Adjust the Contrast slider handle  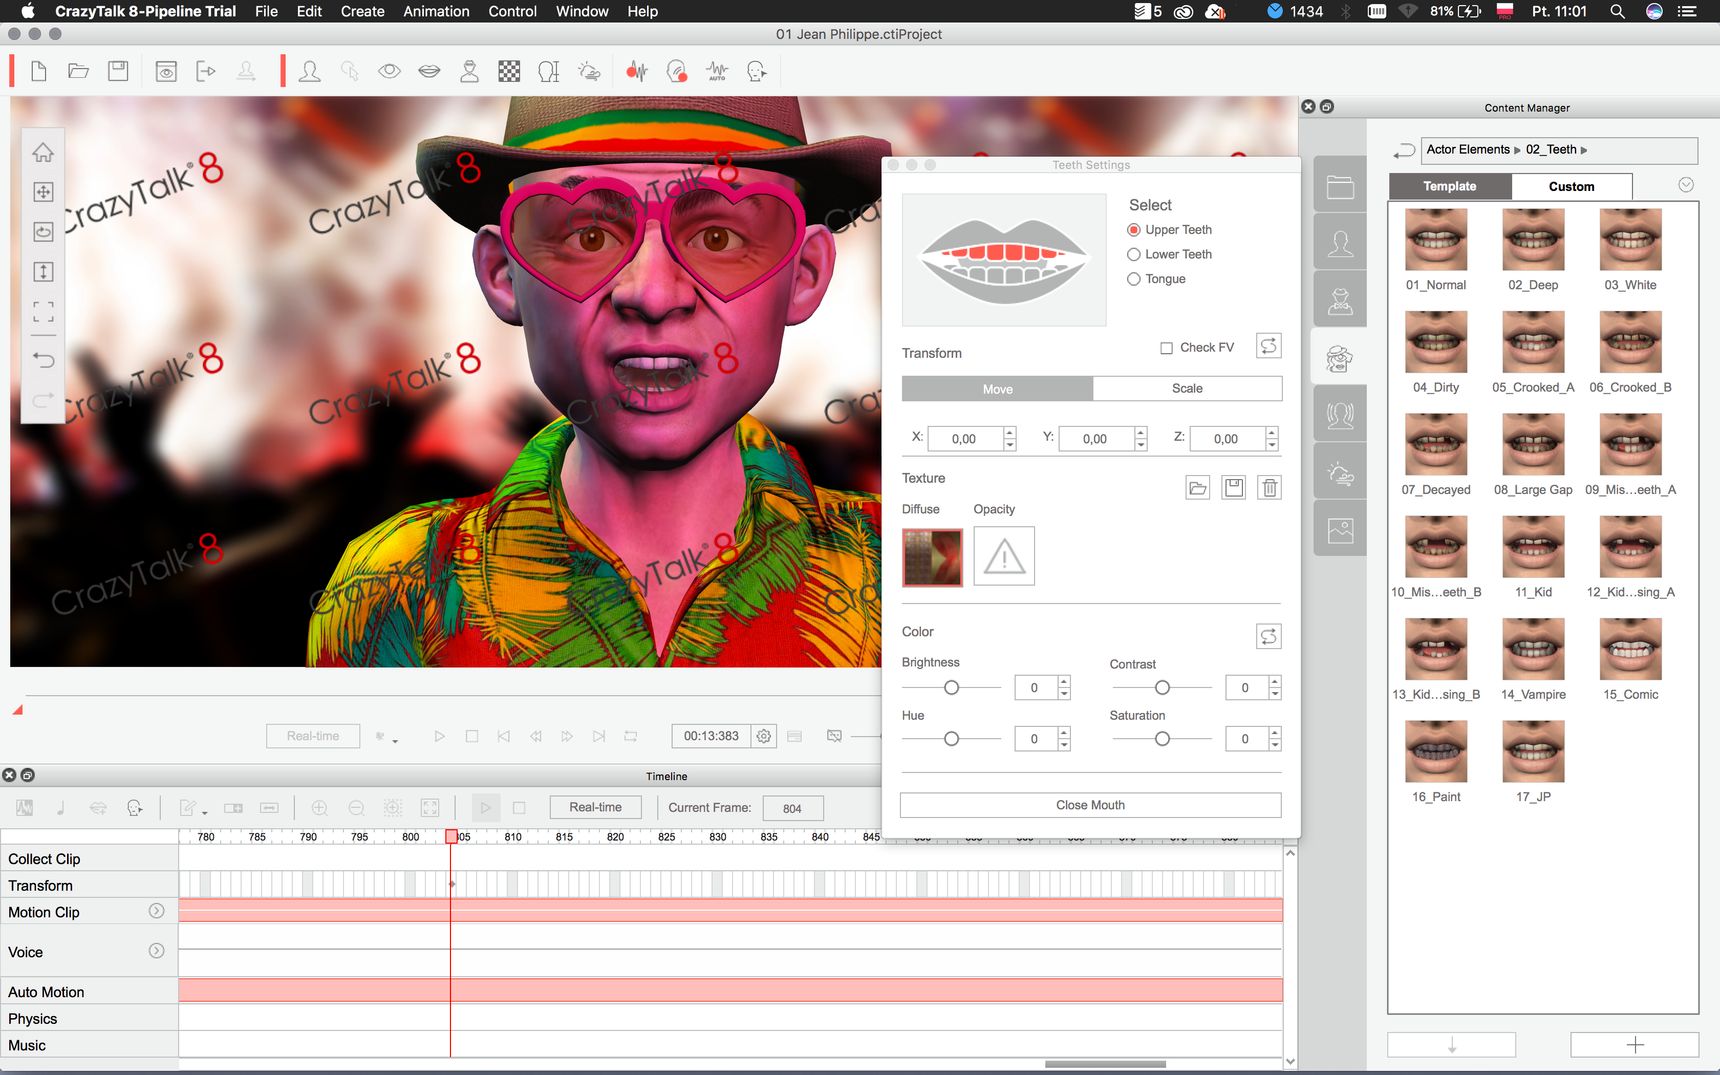click(x=1162, y=688)
